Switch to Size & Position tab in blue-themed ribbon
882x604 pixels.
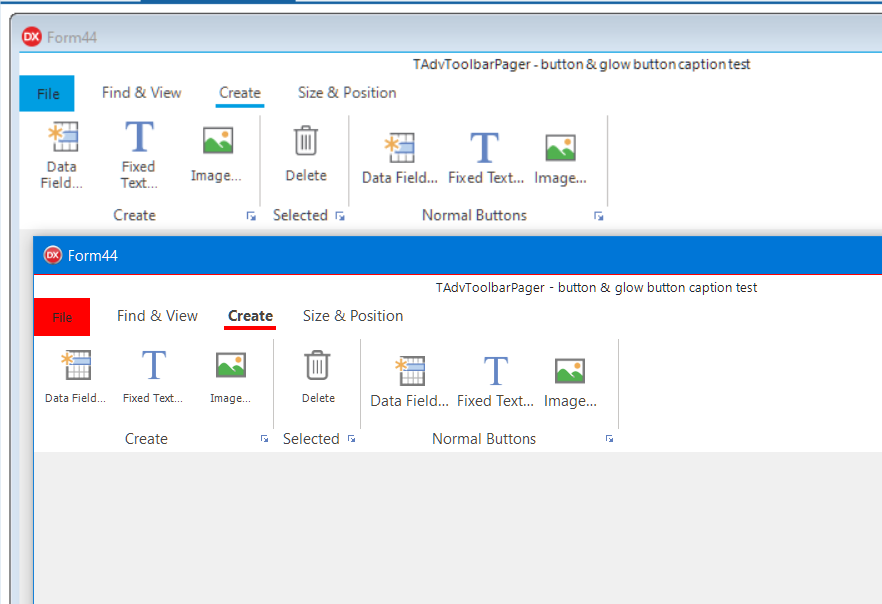[x=347, y=93]
